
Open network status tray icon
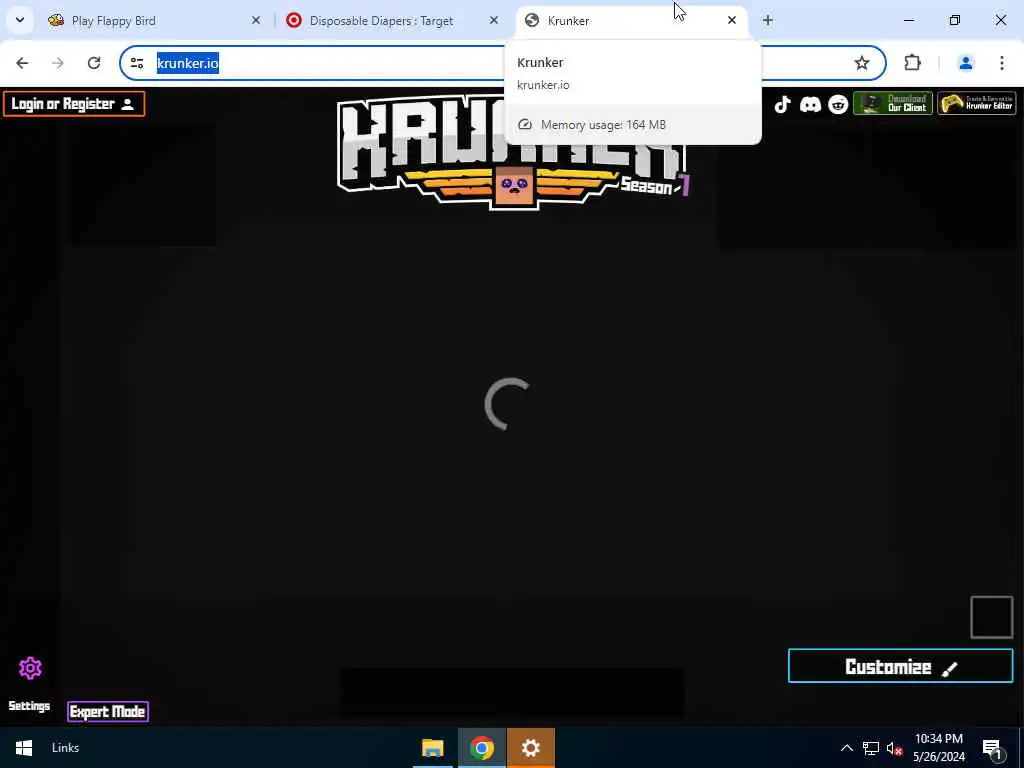(871, 748)
